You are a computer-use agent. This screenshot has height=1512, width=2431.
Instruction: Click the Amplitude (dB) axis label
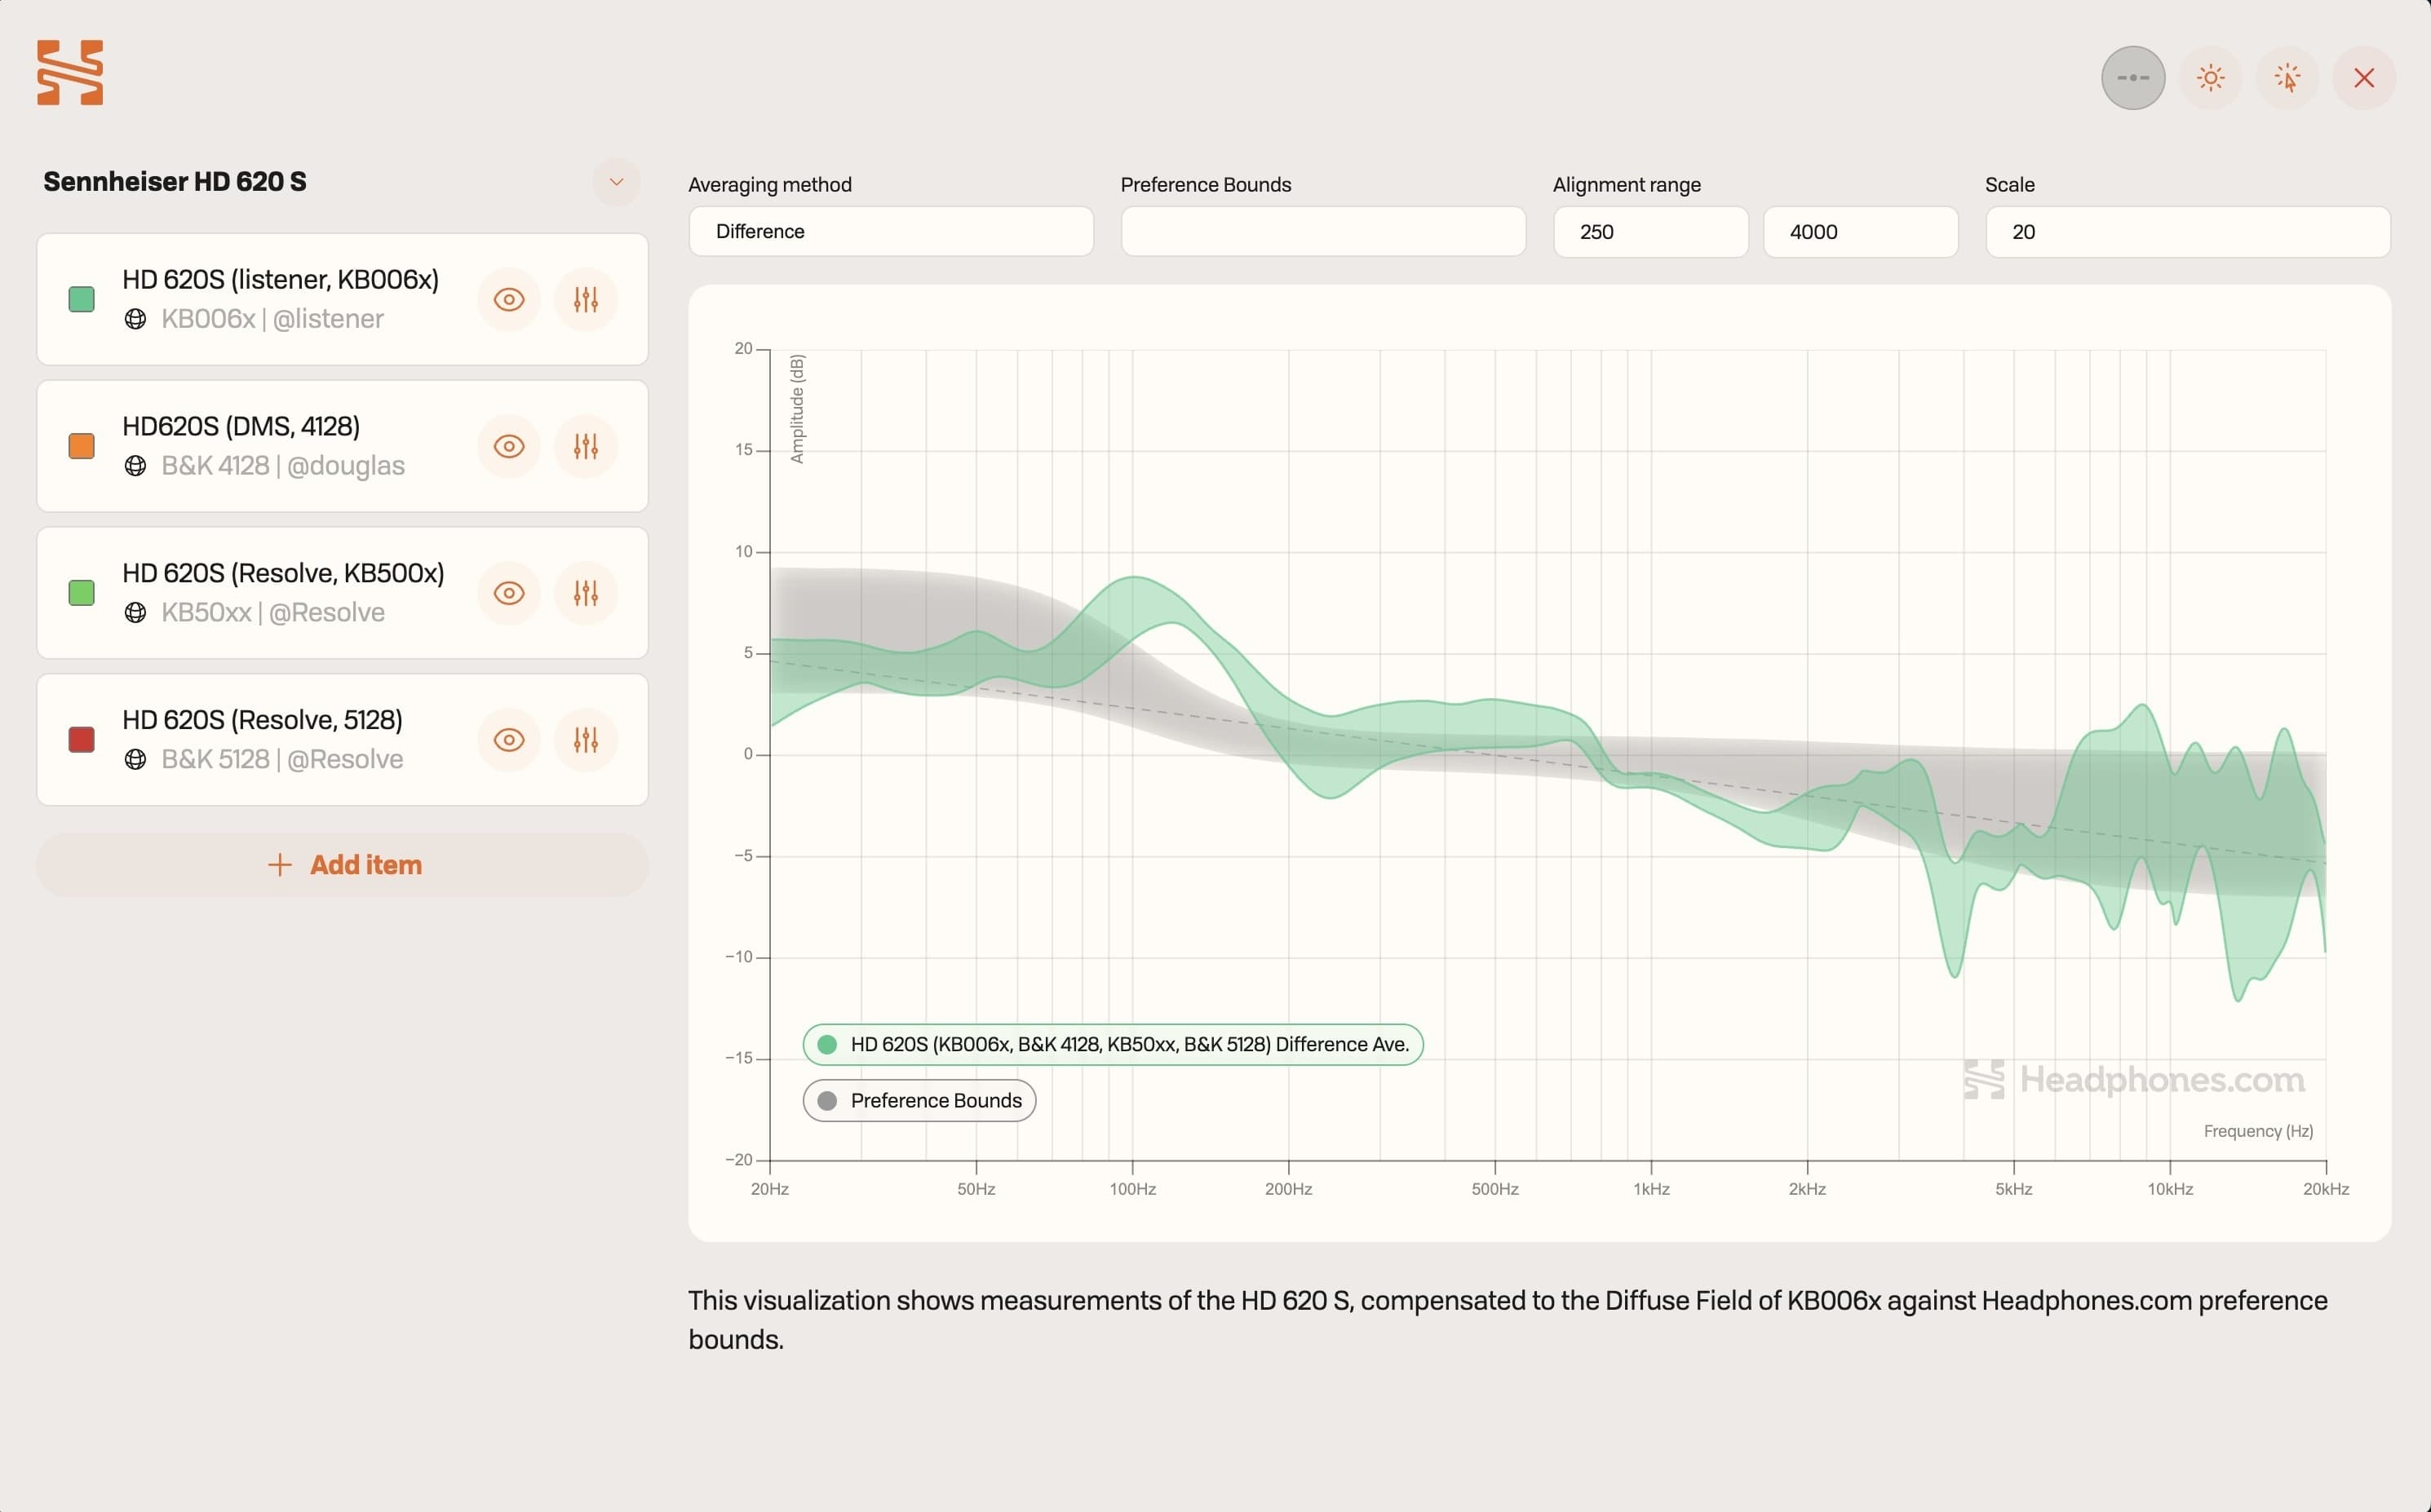(x=797, y=409)
